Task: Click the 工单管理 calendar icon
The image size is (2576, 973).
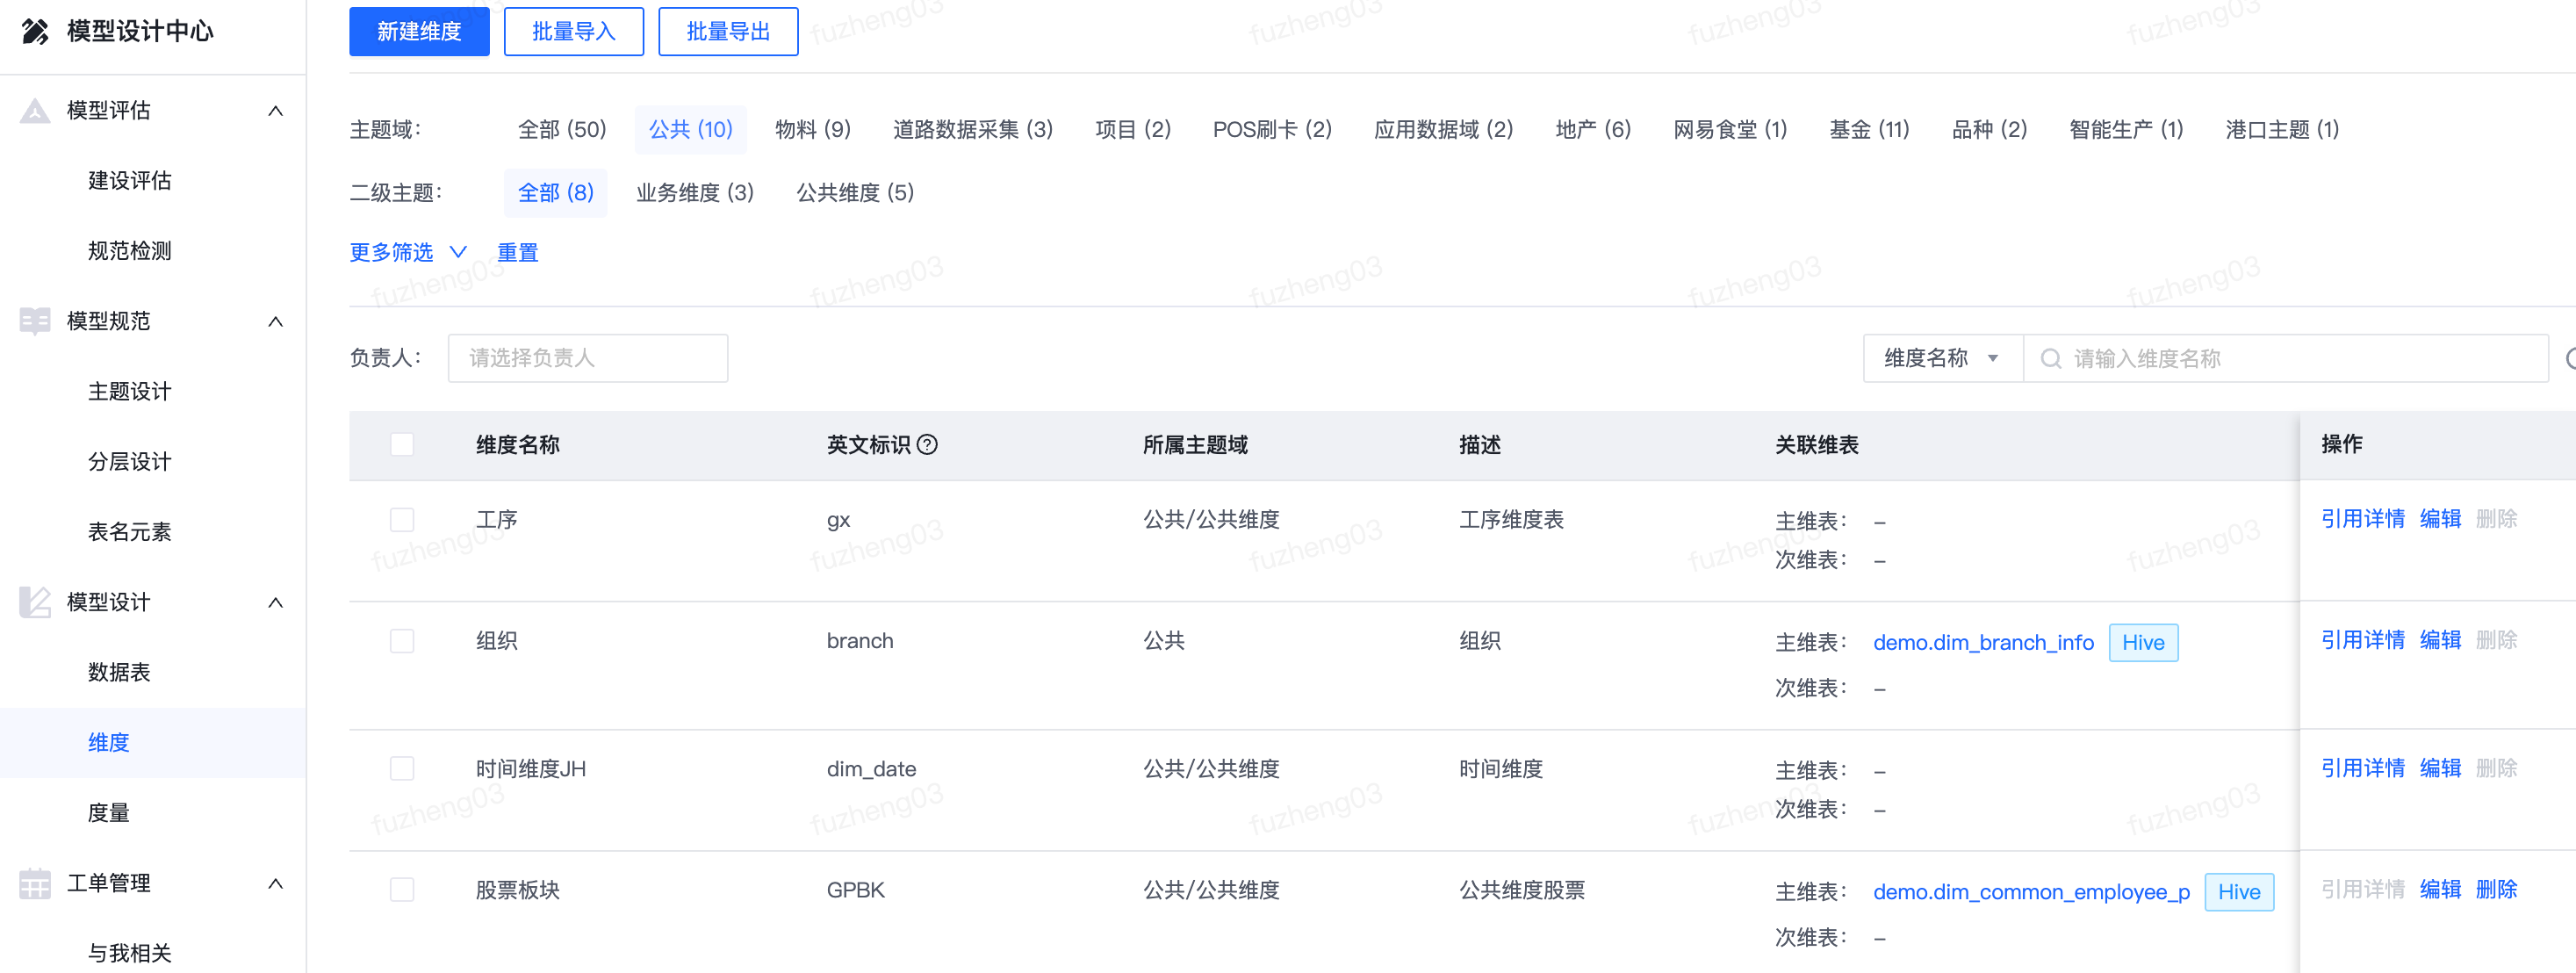Action: (34, 883)
